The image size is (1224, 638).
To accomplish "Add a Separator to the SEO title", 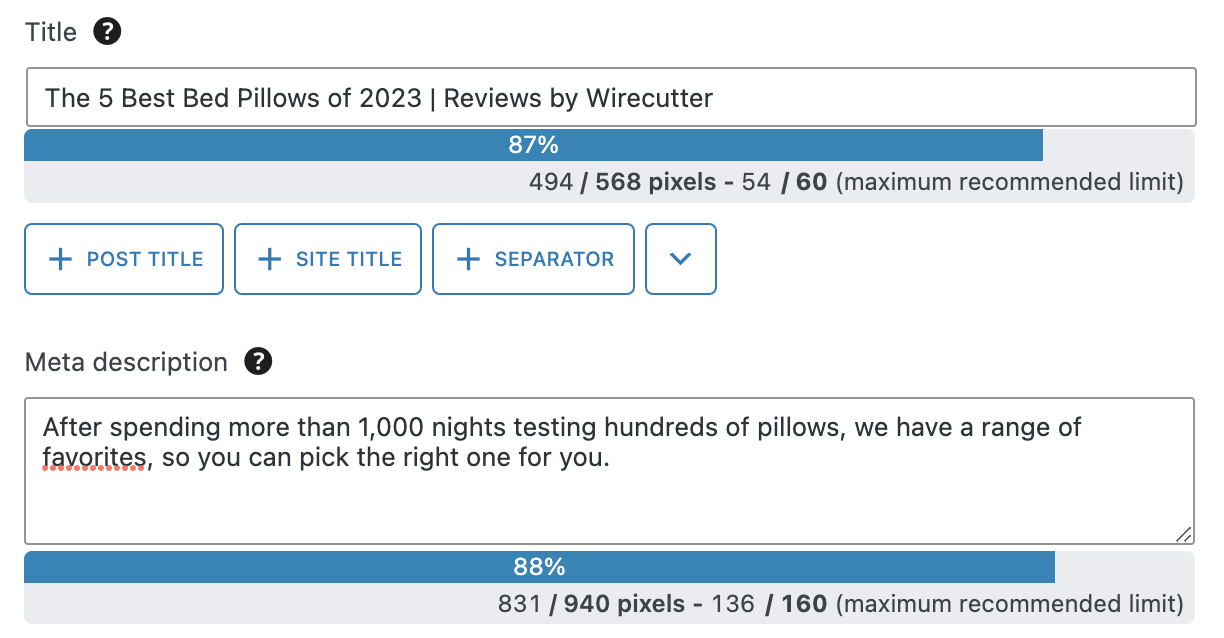I will pyautogui.click(x=533, y=258).
